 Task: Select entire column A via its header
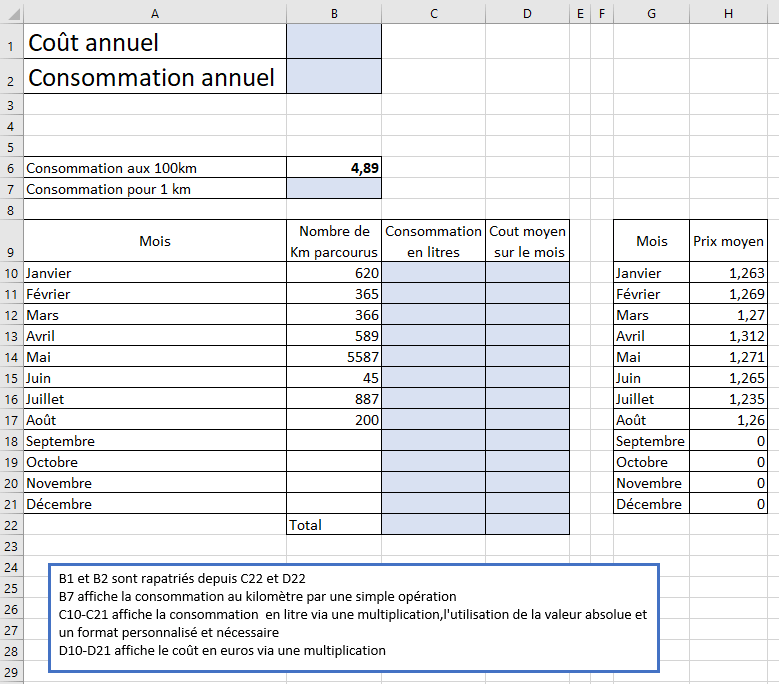154,13
